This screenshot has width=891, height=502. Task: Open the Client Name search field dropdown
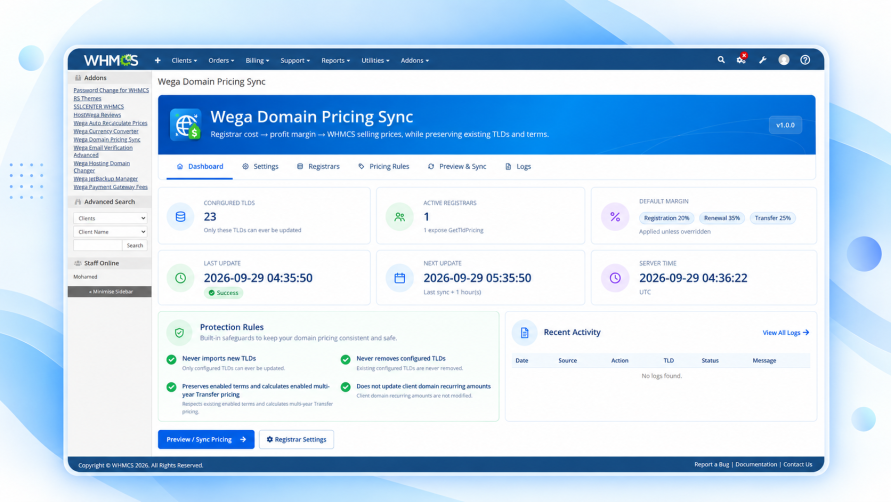(110, 232)
